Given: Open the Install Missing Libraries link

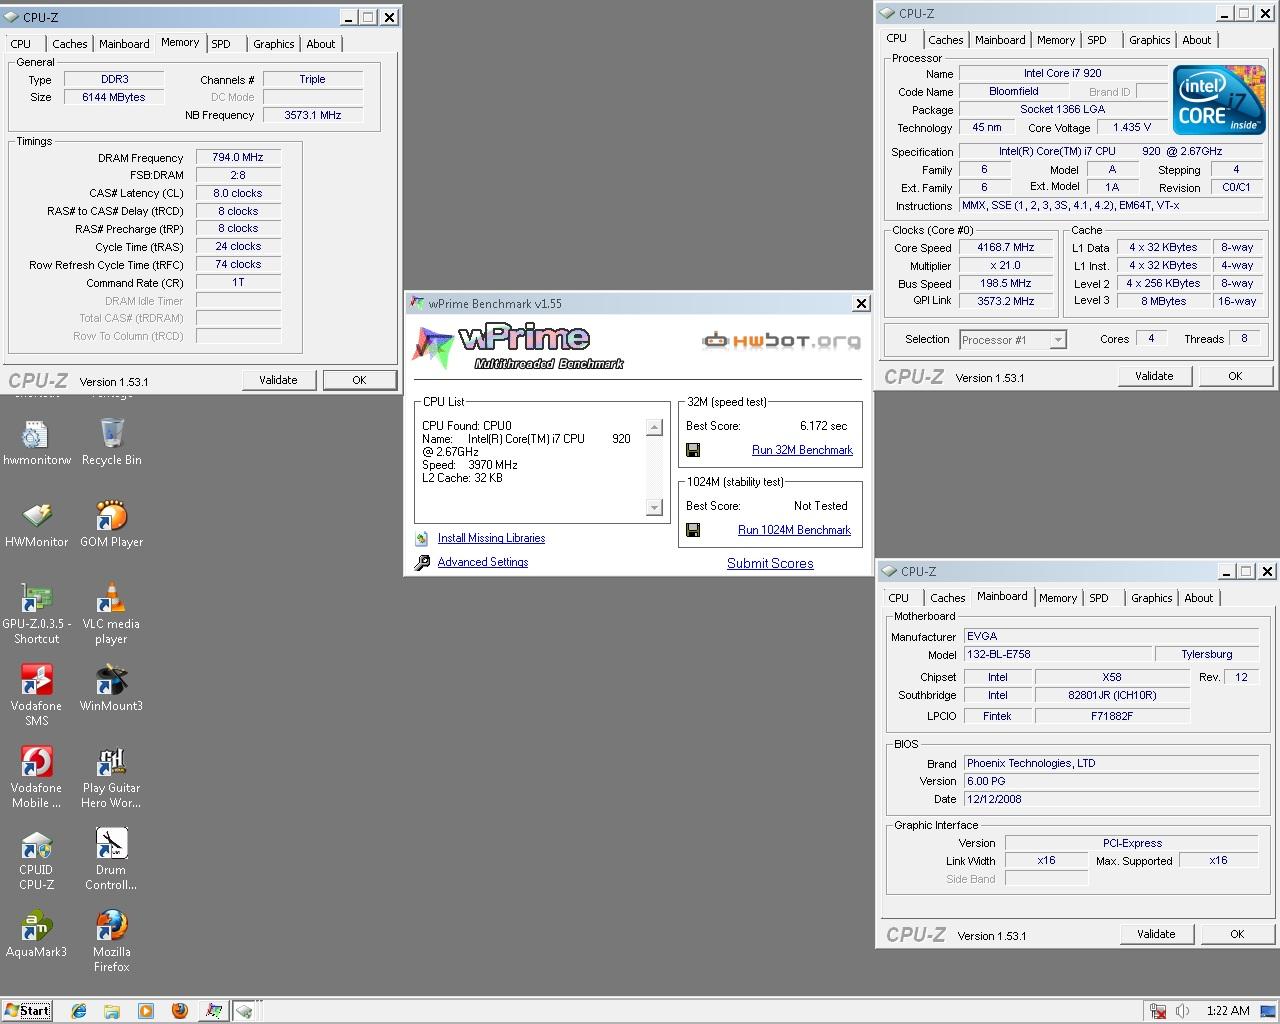Looking at the screenshot, I should [x=491, y=538].
